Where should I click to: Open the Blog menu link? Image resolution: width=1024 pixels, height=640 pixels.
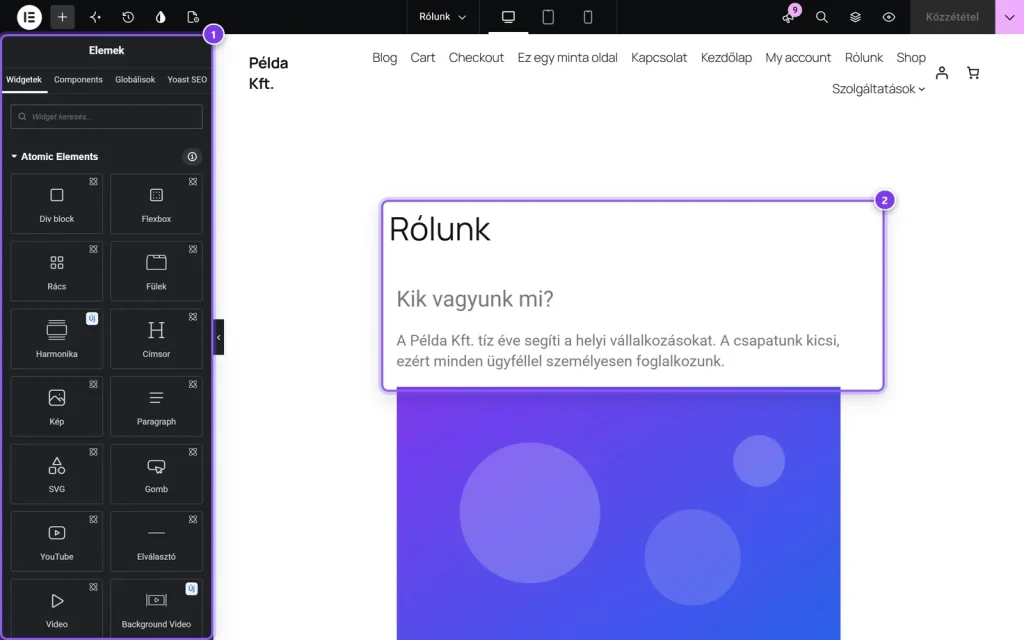(385, 57)
